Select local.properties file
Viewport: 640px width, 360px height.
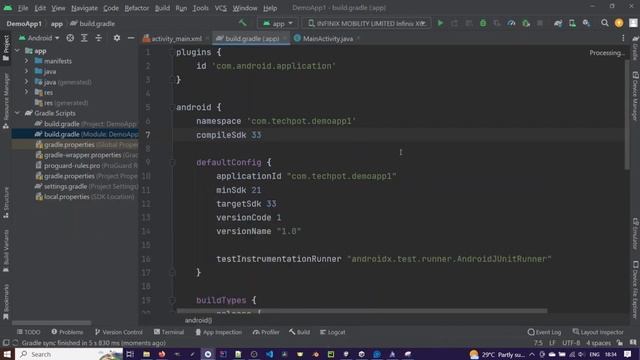point(85,197)
